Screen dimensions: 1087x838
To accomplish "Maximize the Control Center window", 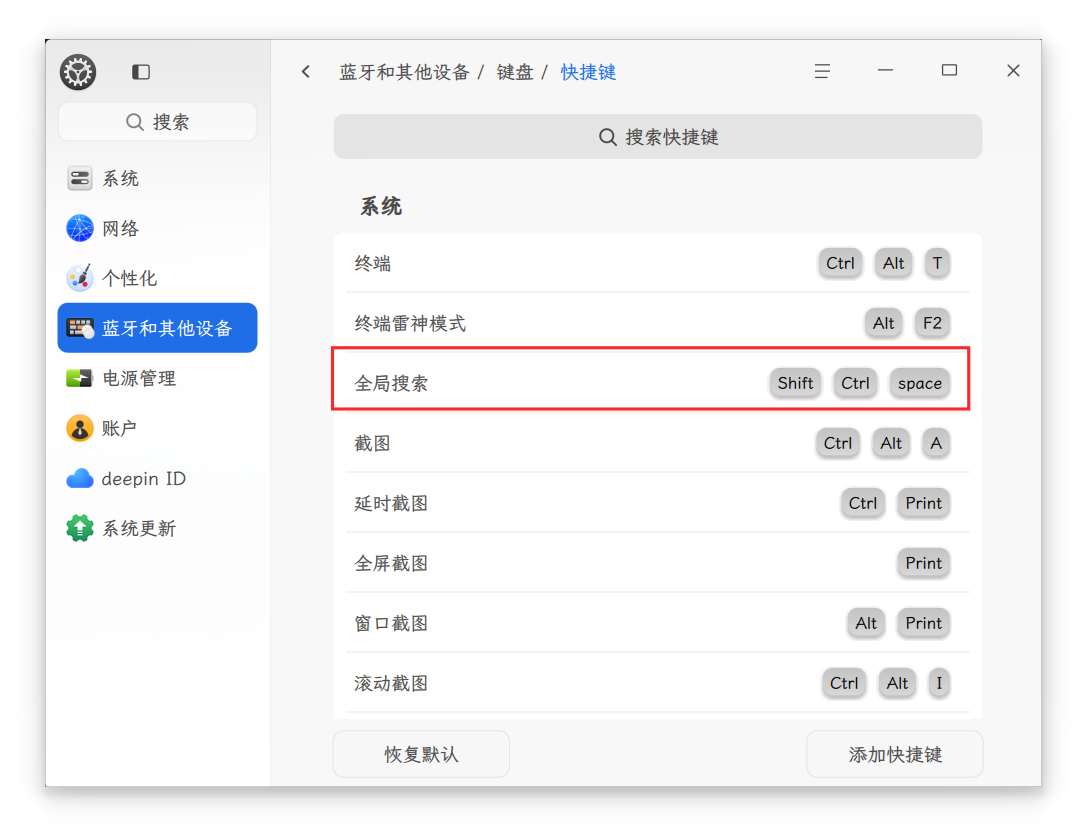I will pos(949,71).
